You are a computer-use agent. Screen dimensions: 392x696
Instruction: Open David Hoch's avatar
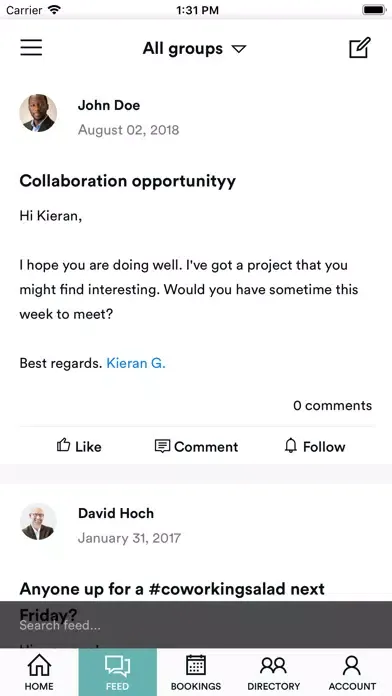pos(38,521)
